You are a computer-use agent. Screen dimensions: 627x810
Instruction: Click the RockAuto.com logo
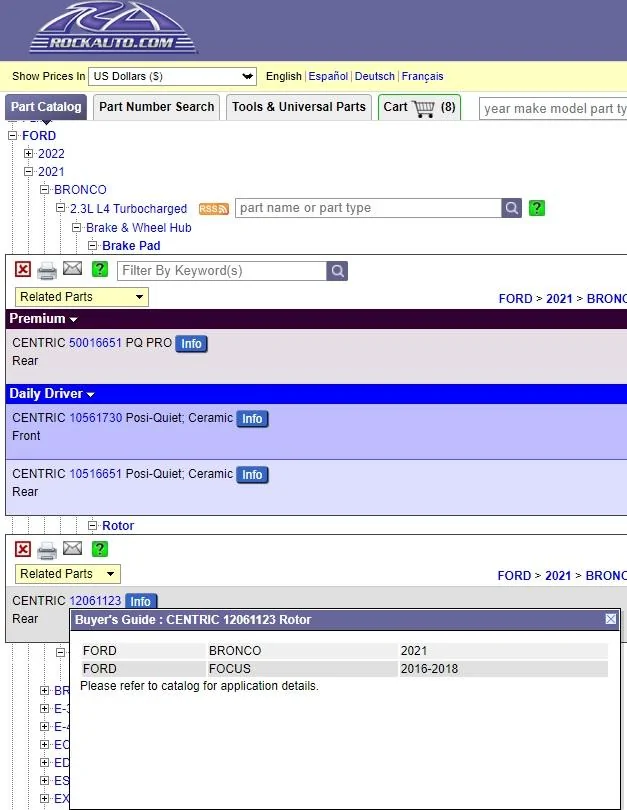(113, 28)
